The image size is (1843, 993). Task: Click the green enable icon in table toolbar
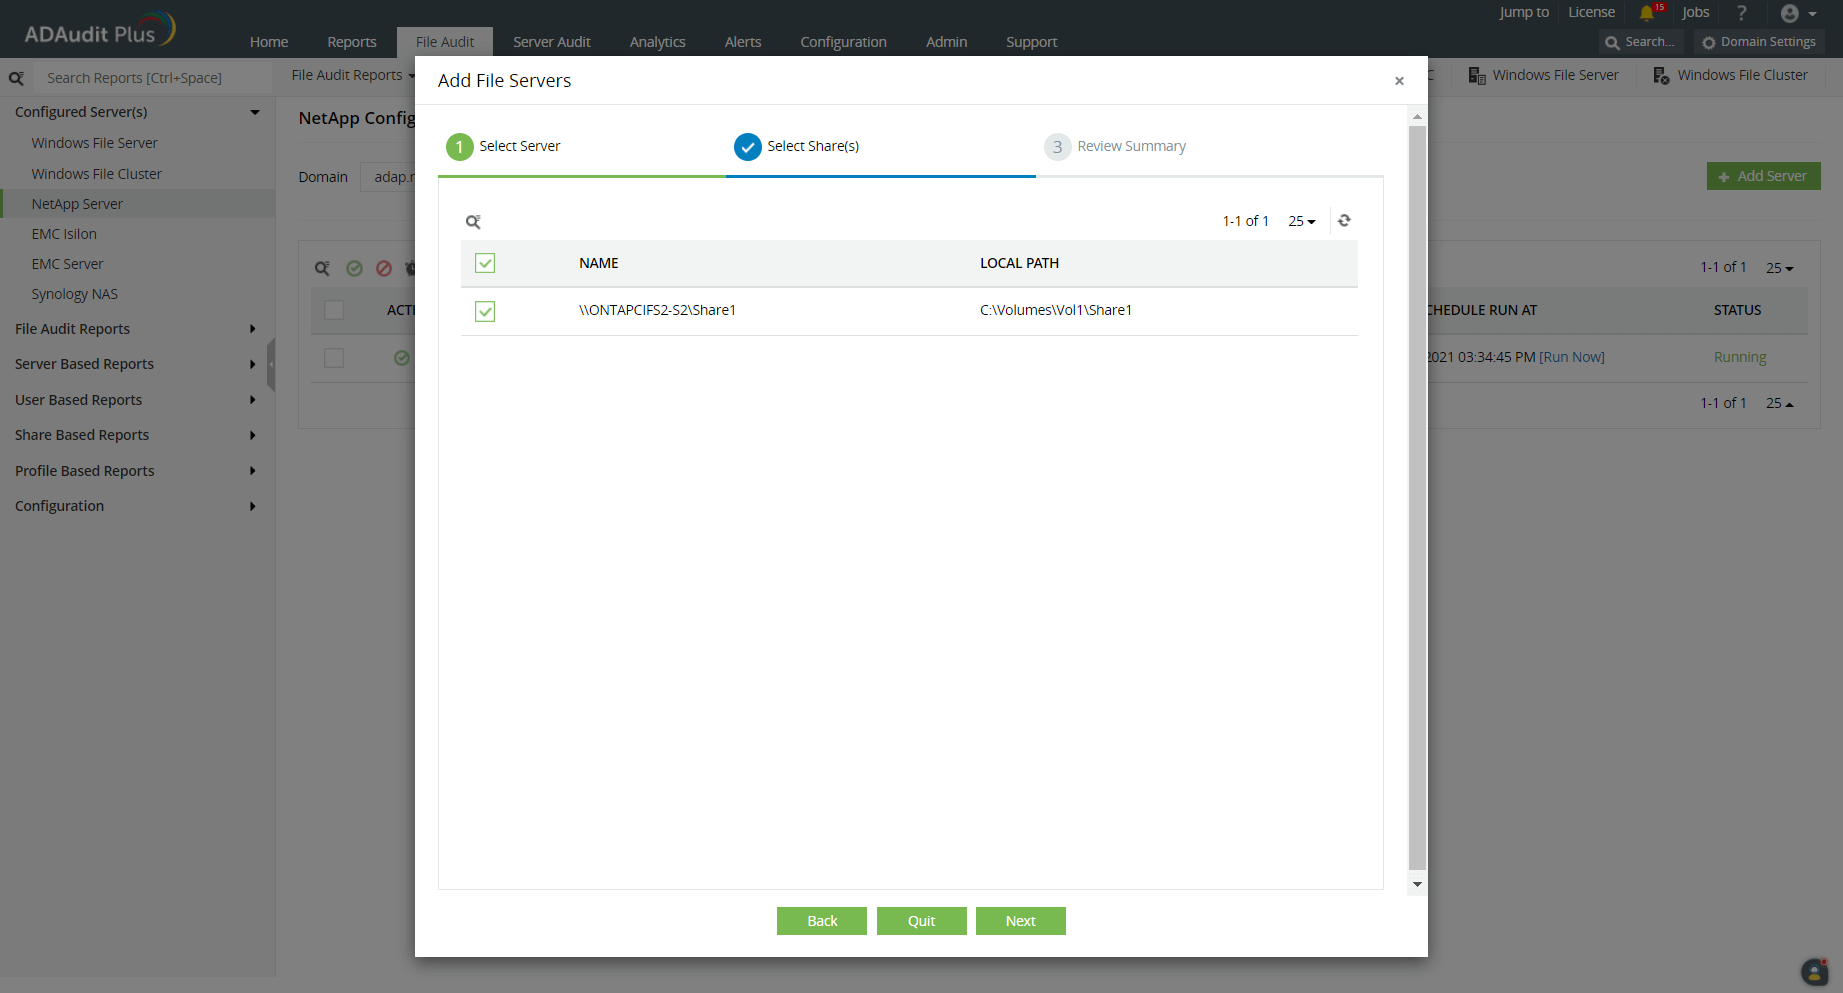point(354,268)
